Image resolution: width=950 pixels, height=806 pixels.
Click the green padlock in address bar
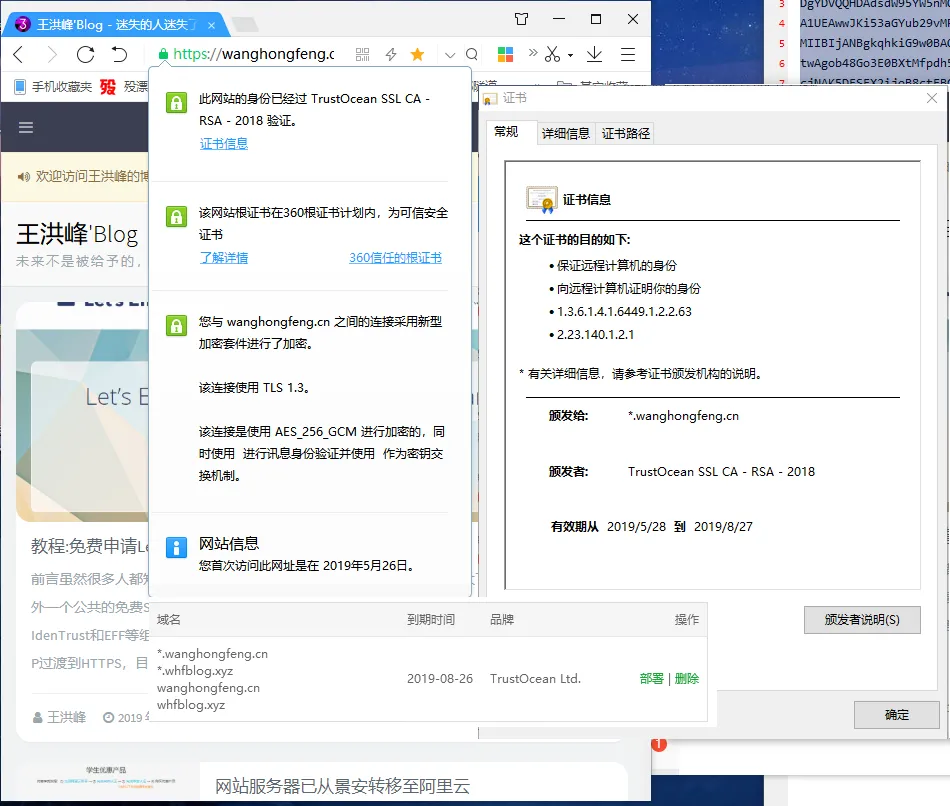(x=163, y=54)
